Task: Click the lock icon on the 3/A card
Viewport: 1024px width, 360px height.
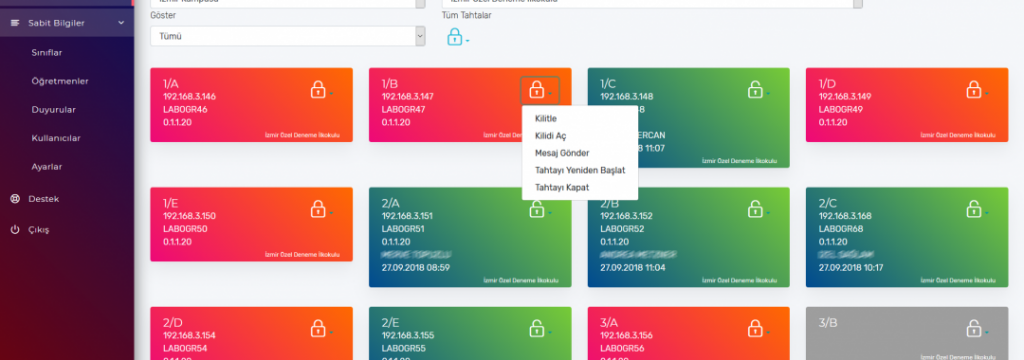Action: point(755,328)
